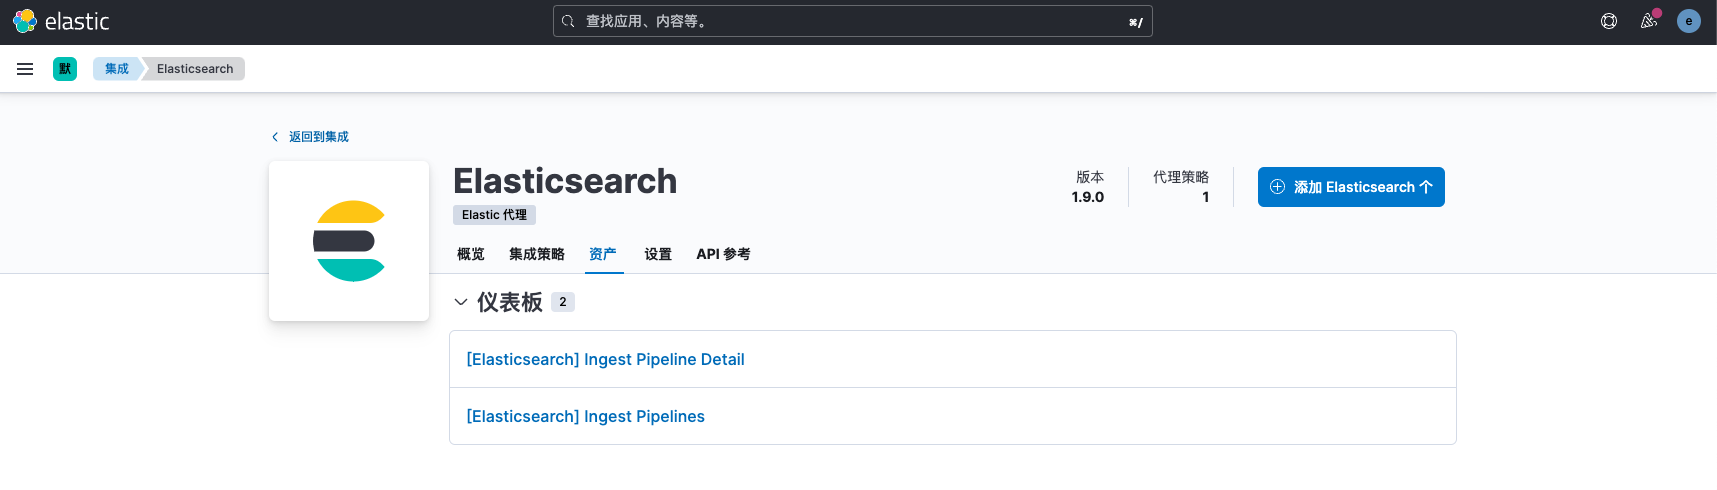Go to the 集成 breadcrumb
The height and width of the screenshot is (490, 1717).
[117, 69]
